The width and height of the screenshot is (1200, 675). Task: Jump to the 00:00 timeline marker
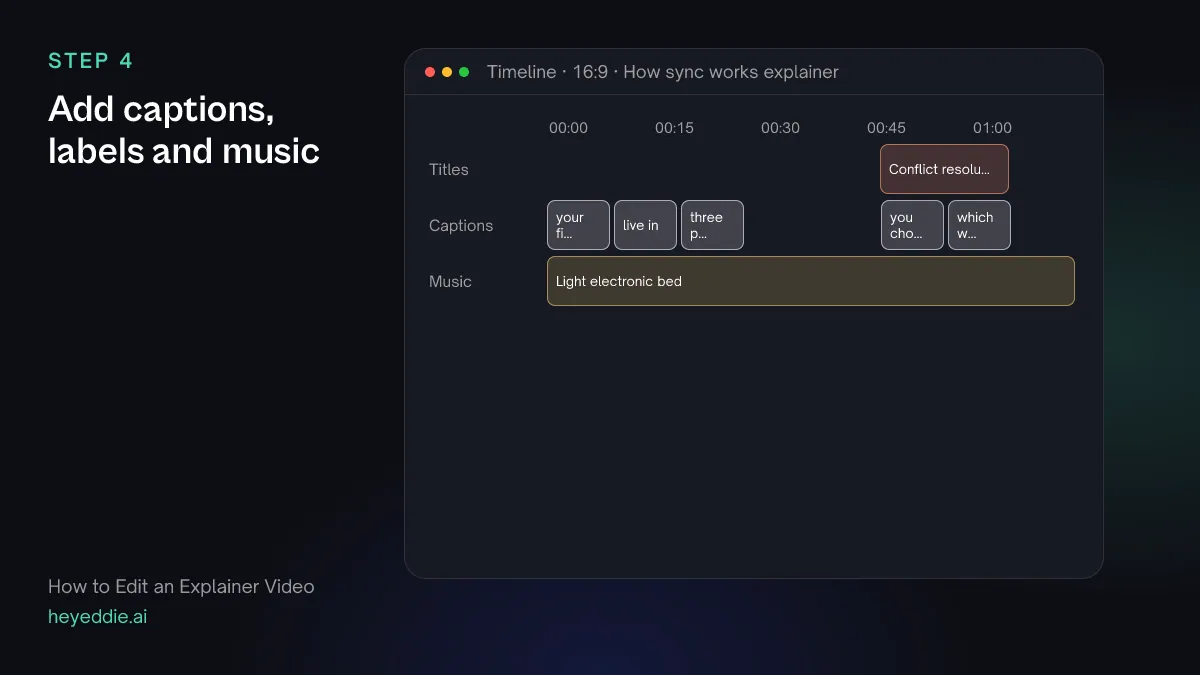568,128
